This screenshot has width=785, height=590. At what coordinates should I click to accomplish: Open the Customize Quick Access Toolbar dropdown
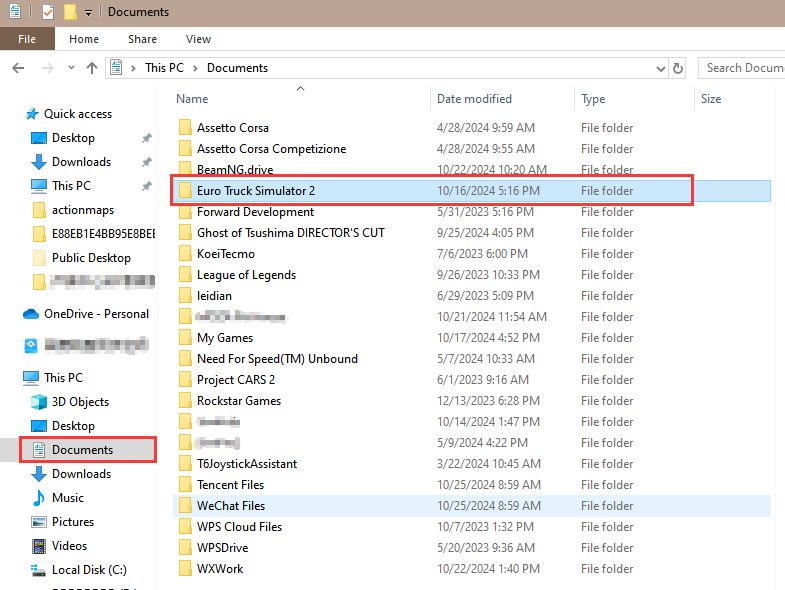[88, 13]
